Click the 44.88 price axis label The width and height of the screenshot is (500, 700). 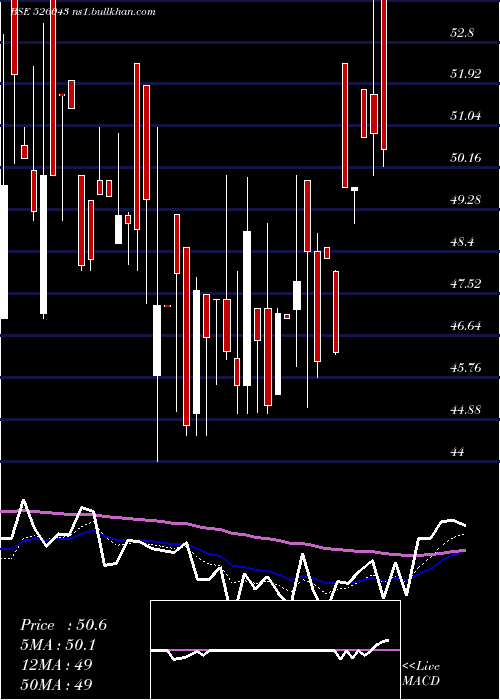click(466, 410)
